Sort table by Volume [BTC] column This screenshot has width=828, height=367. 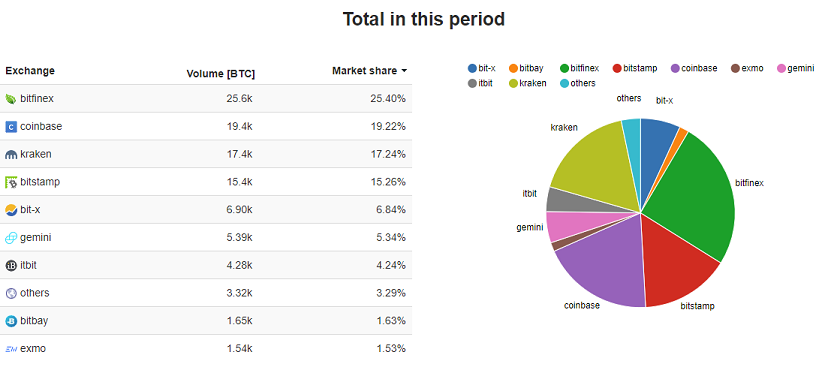tap(221, 74)
